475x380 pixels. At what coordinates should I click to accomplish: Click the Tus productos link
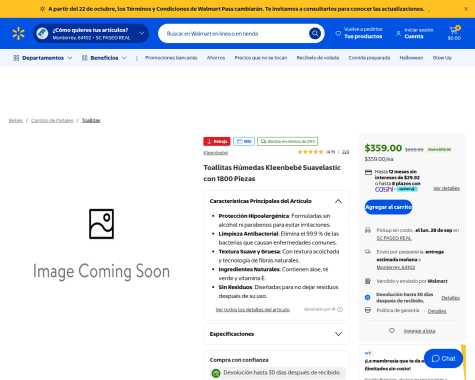pos(363,36)
